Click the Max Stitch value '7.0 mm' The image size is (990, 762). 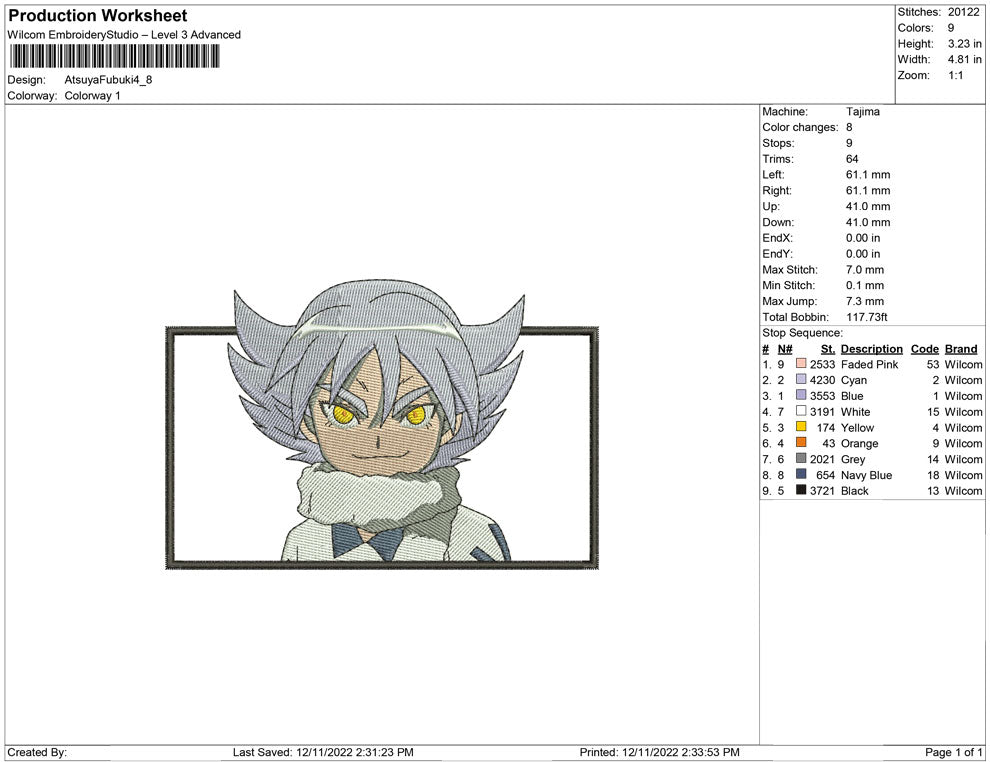(x=865, y=270)
